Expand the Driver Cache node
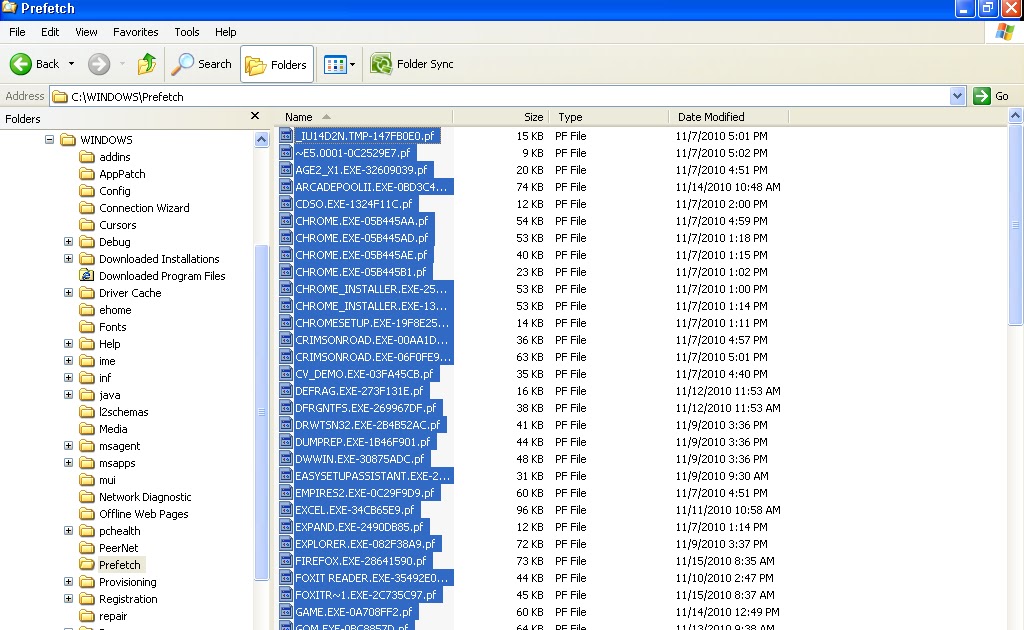Screen dimensions: 1024x630 (x=68, y=292)
